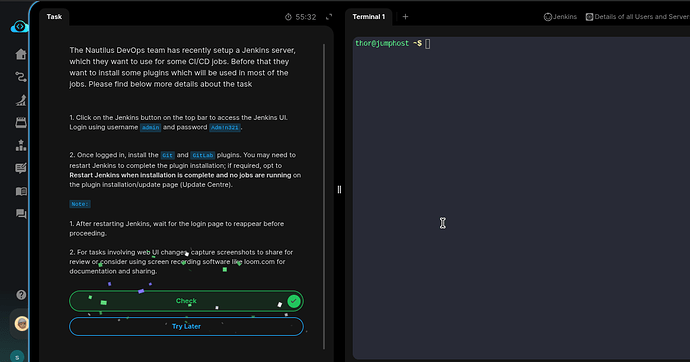The width and height of the screenshot is (690, 362).
Task: Click the task panel scrollbar
Action: (324, 196)
